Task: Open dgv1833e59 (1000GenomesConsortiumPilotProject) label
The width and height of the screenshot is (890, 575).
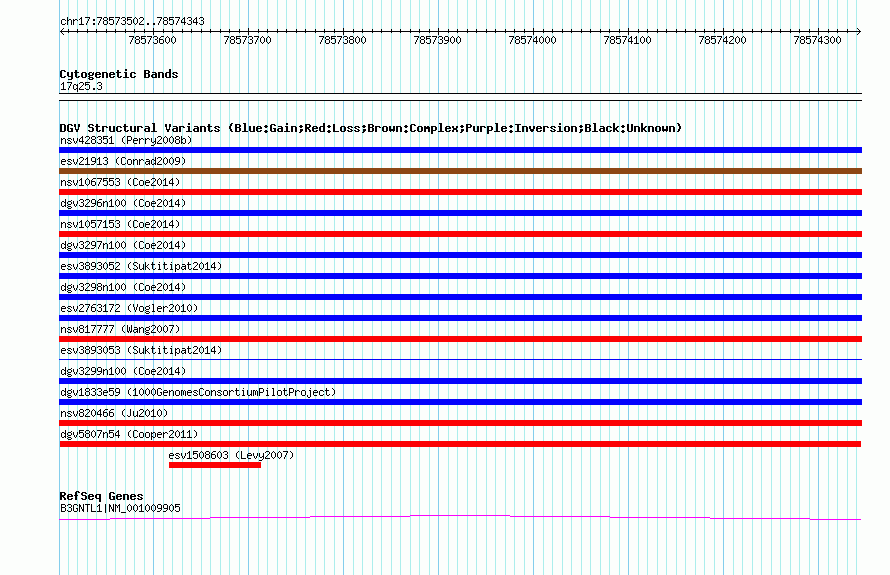Action: tap(198, 392)
